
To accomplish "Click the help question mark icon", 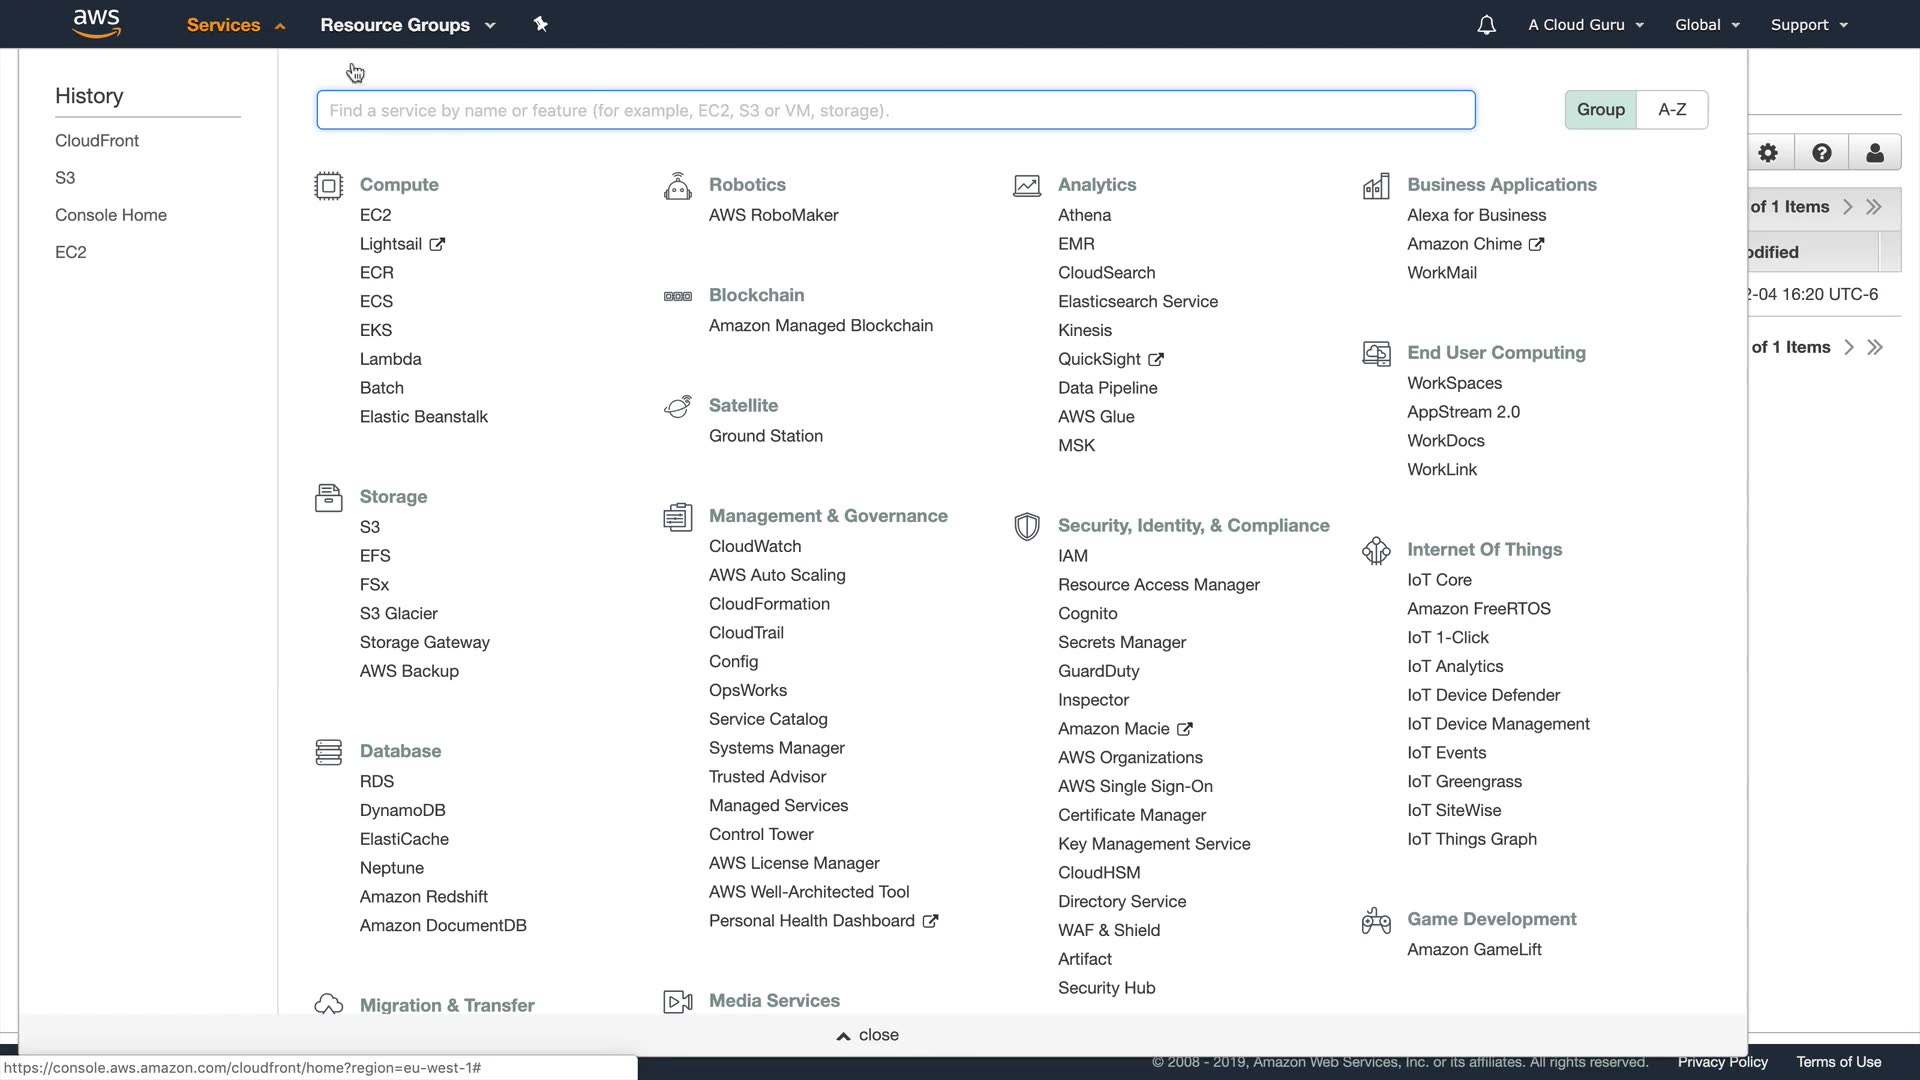I will pos(1821,153).
